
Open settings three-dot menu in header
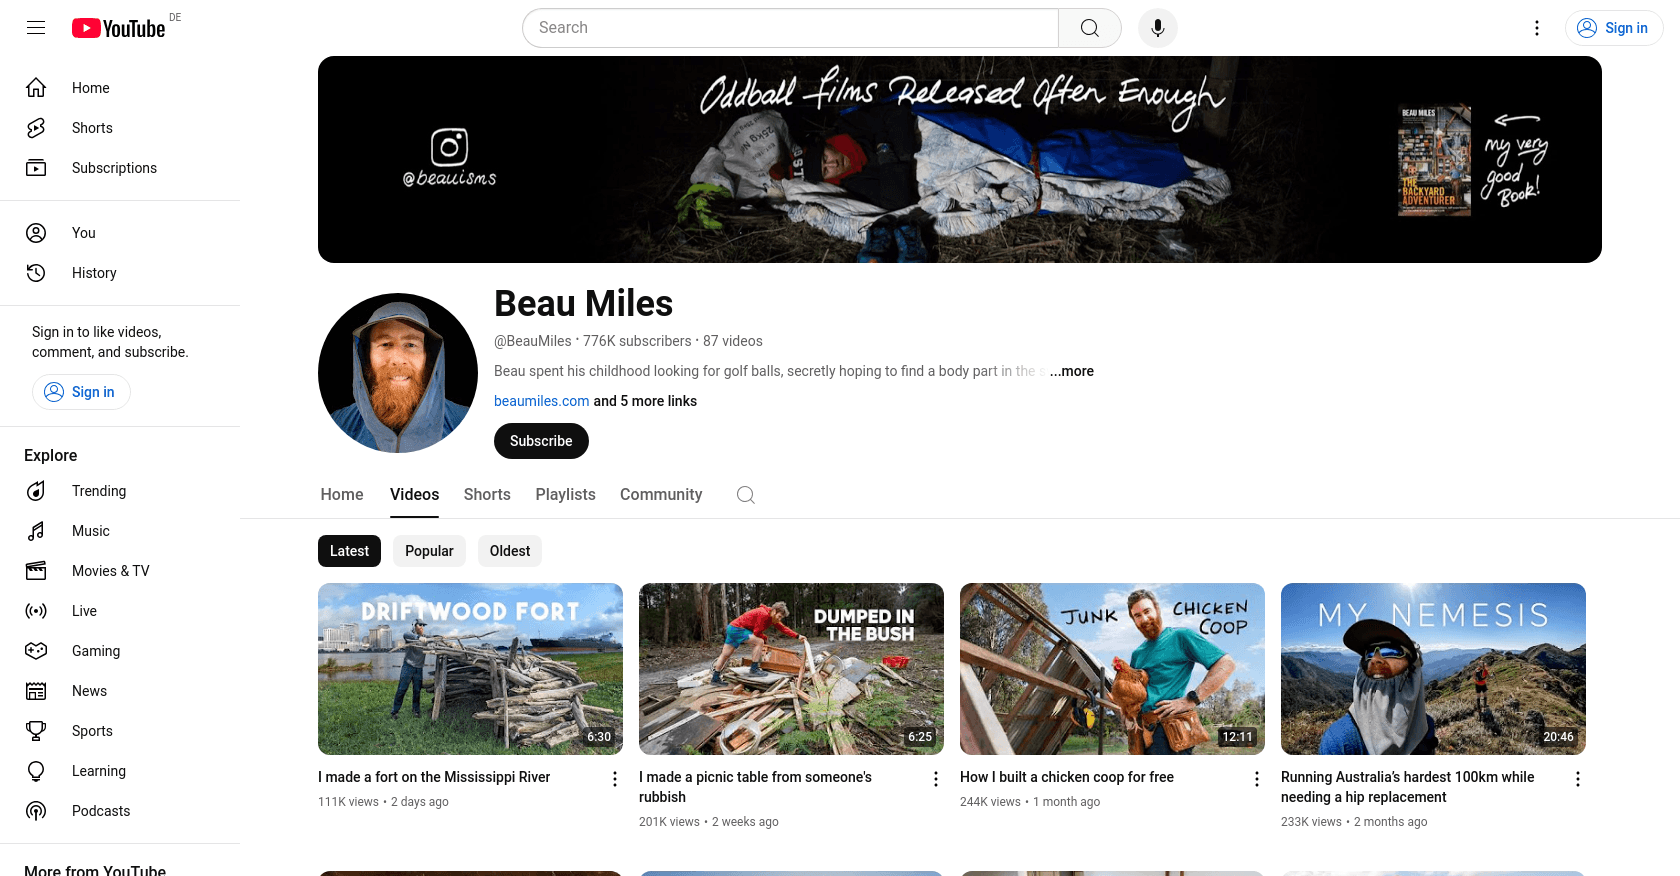(x=1537, y=28)
